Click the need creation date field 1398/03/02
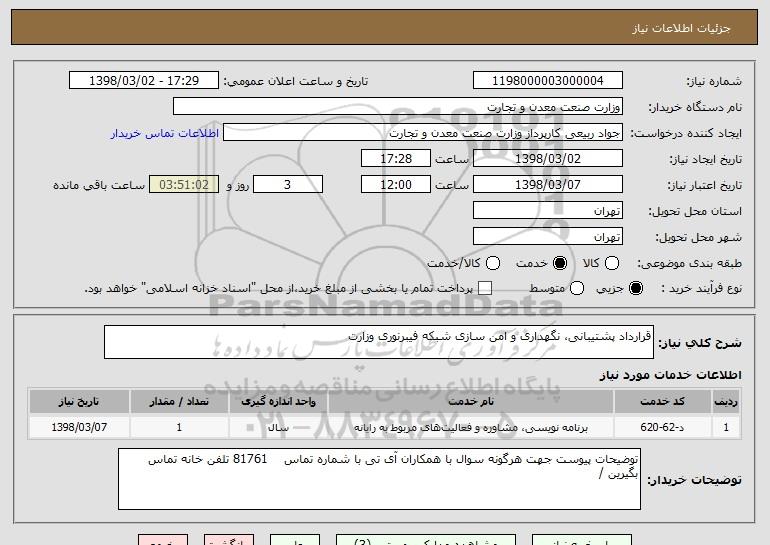The height and width of the screenshot is (545, 770). tap(548, 159)
